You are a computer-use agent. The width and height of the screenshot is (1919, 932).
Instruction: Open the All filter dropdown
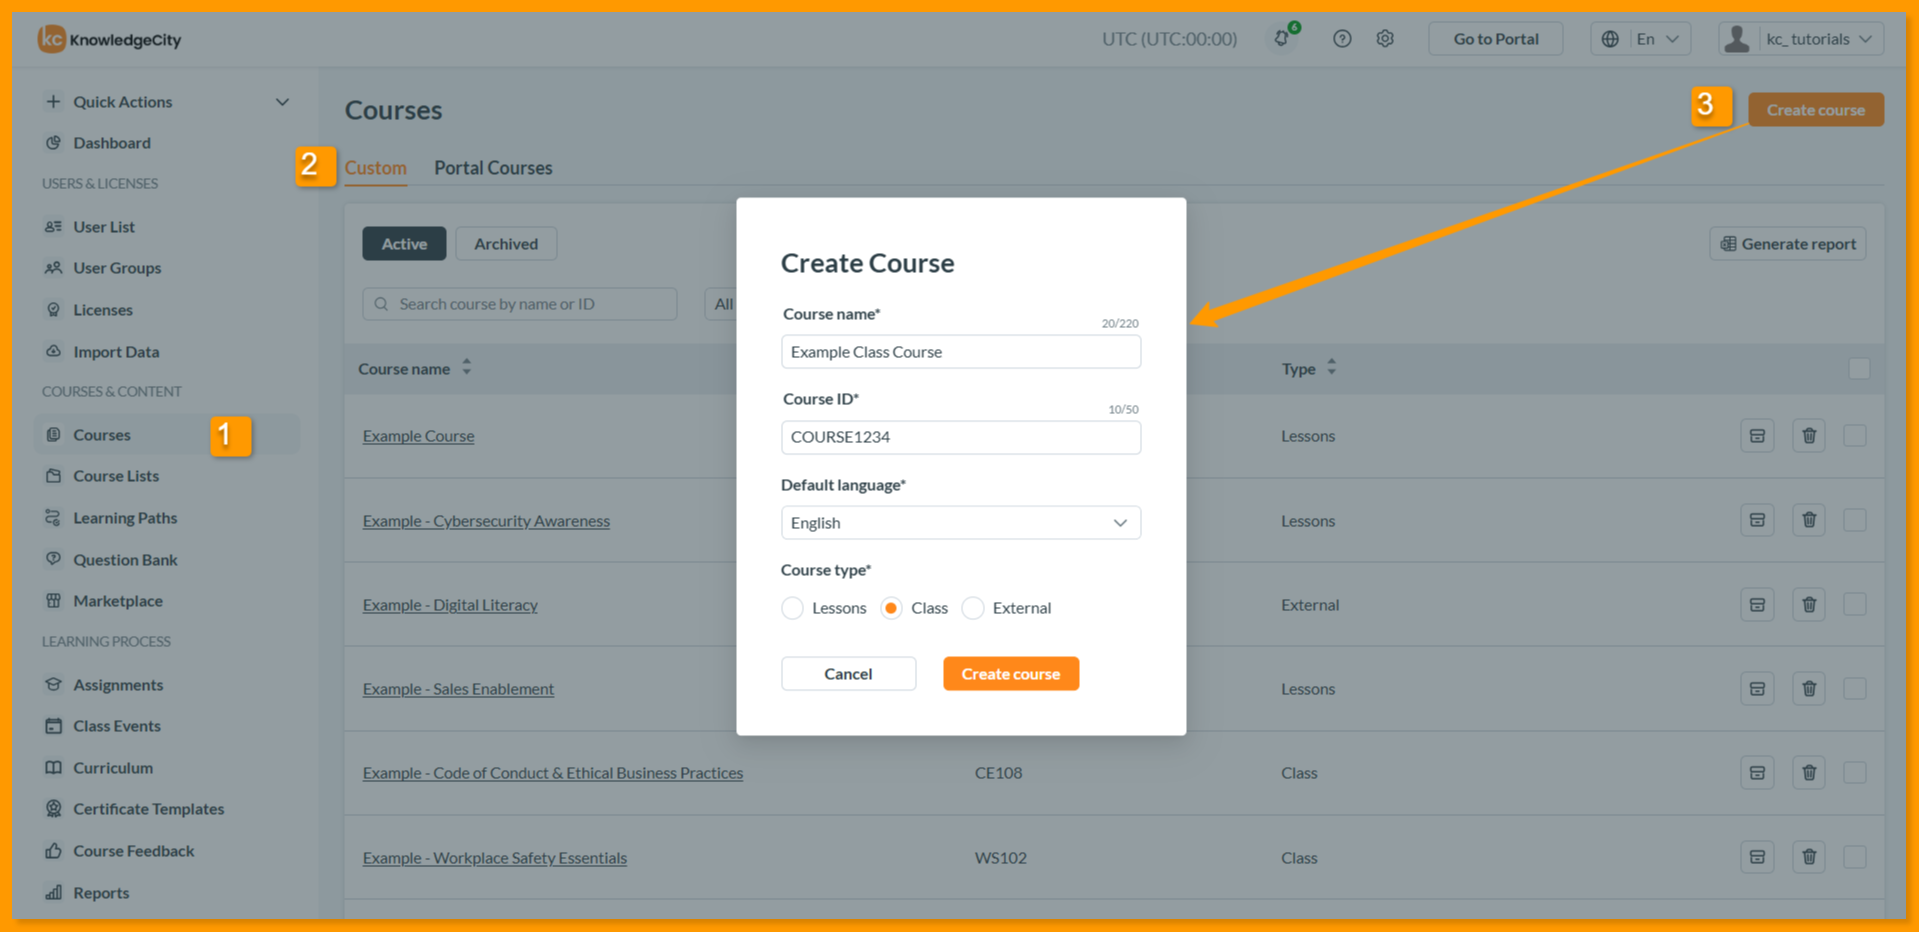(x=721, y=304)
